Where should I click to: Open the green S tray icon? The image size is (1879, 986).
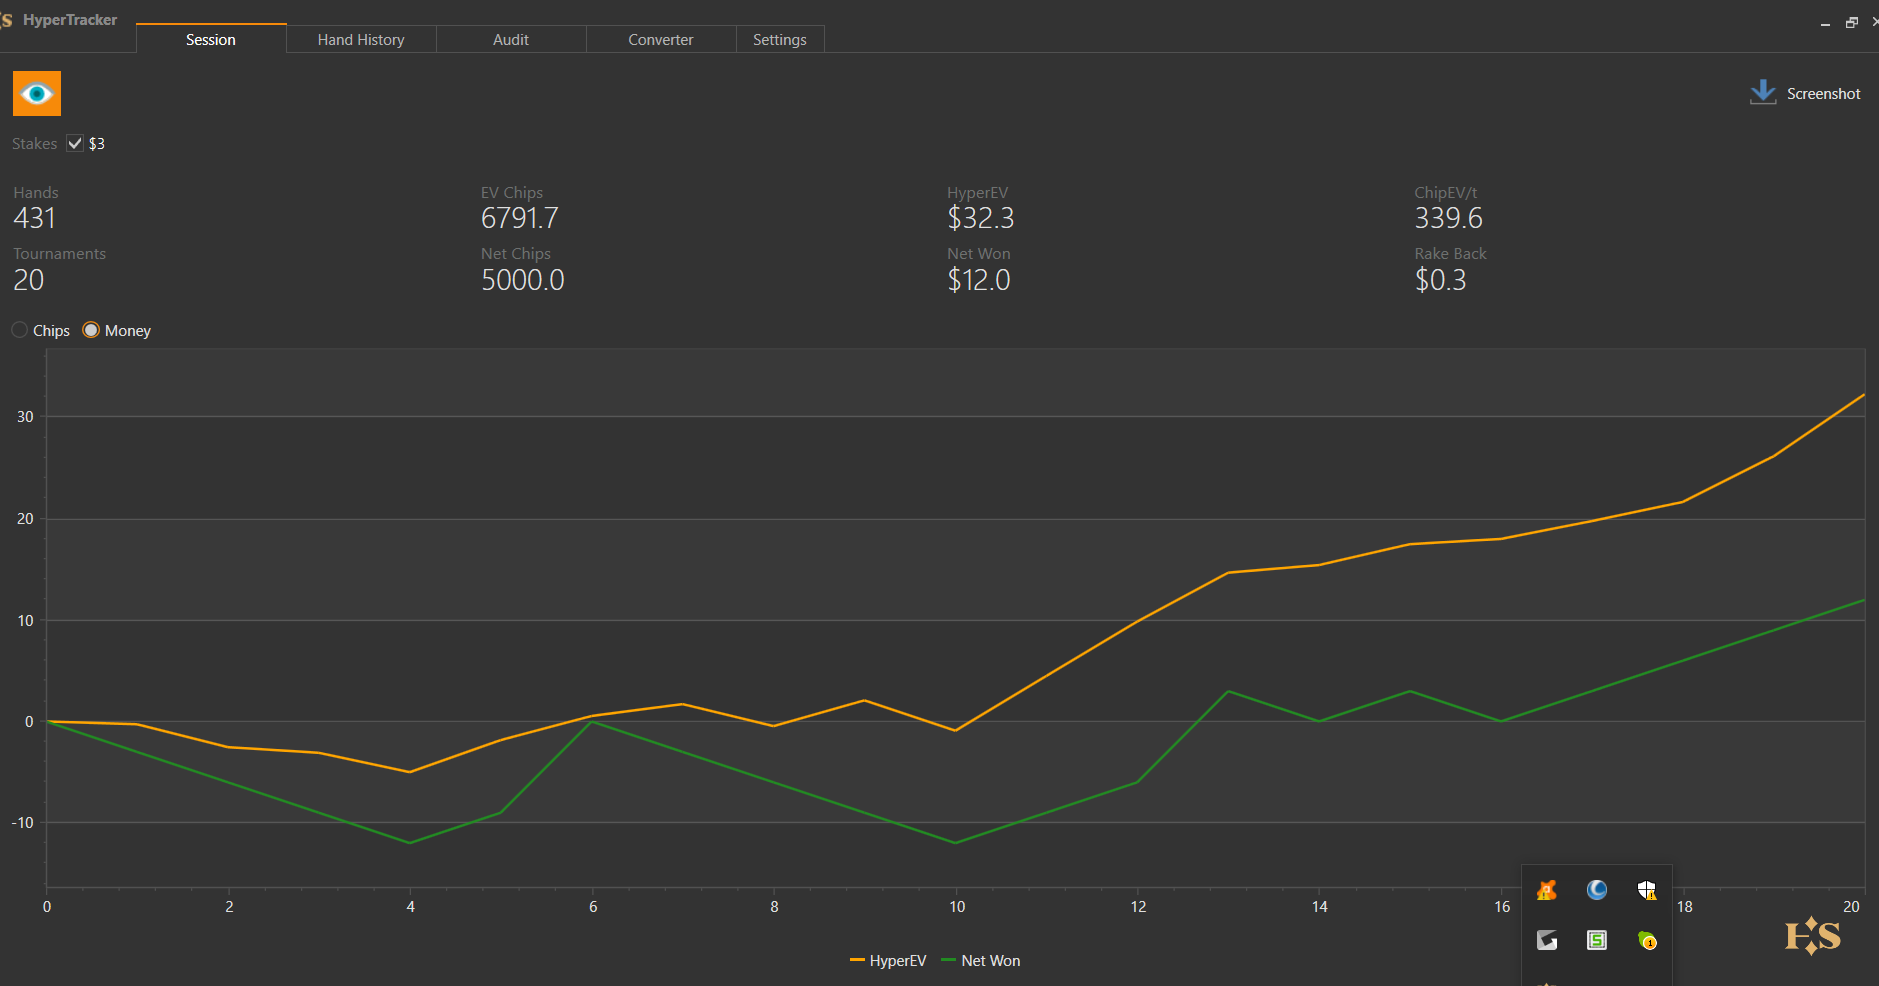[x=1597, y=940]
